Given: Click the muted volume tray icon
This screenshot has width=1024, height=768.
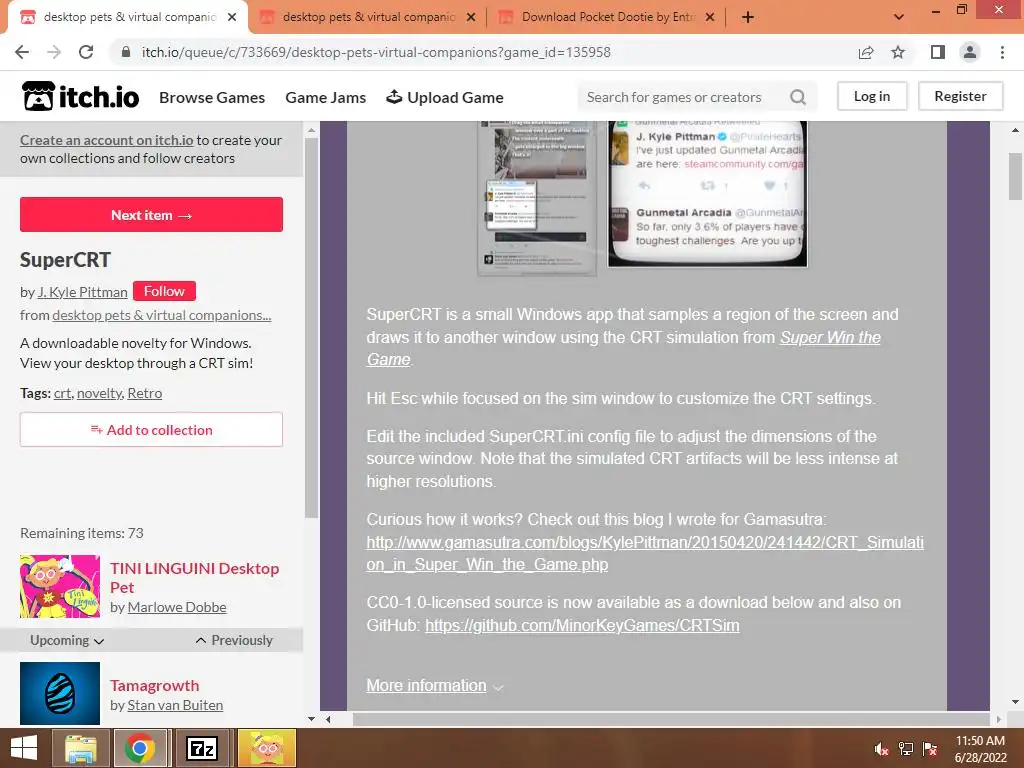Looking at the screenshot, I should pos(881,749).
